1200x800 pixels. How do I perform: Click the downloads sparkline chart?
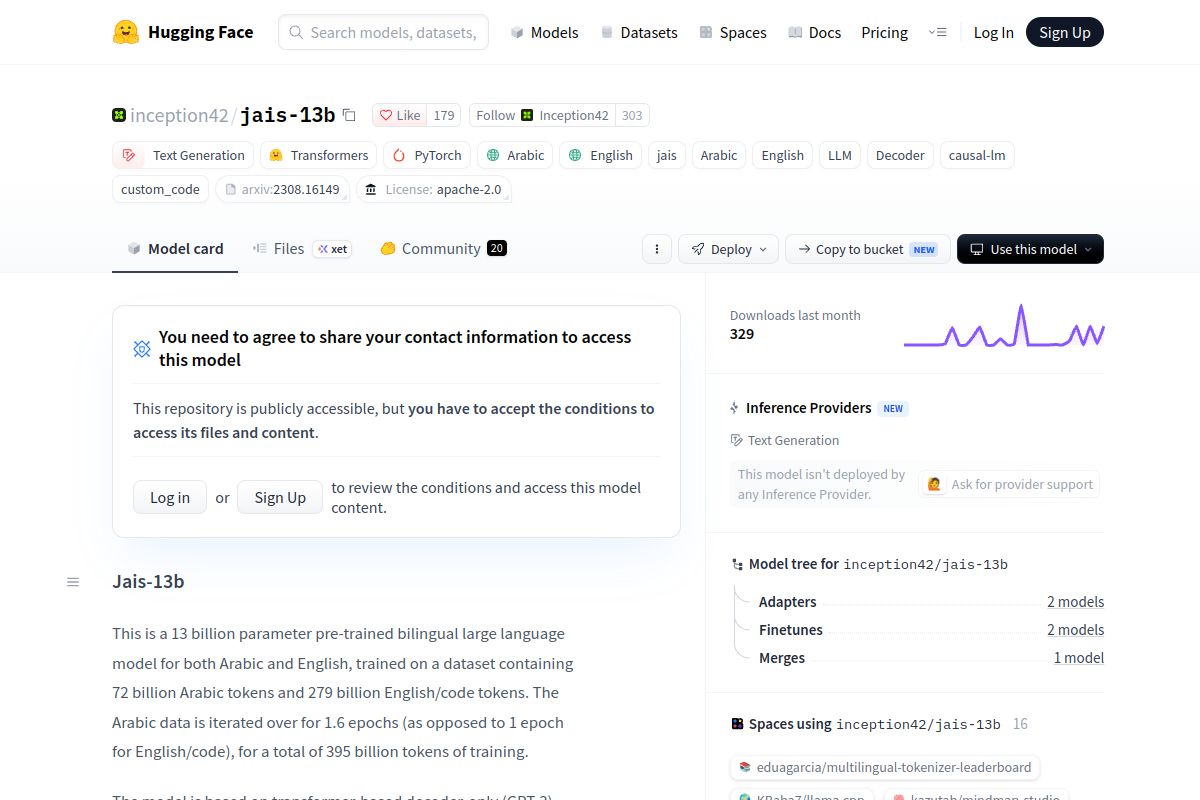[x=1004, y=326]
